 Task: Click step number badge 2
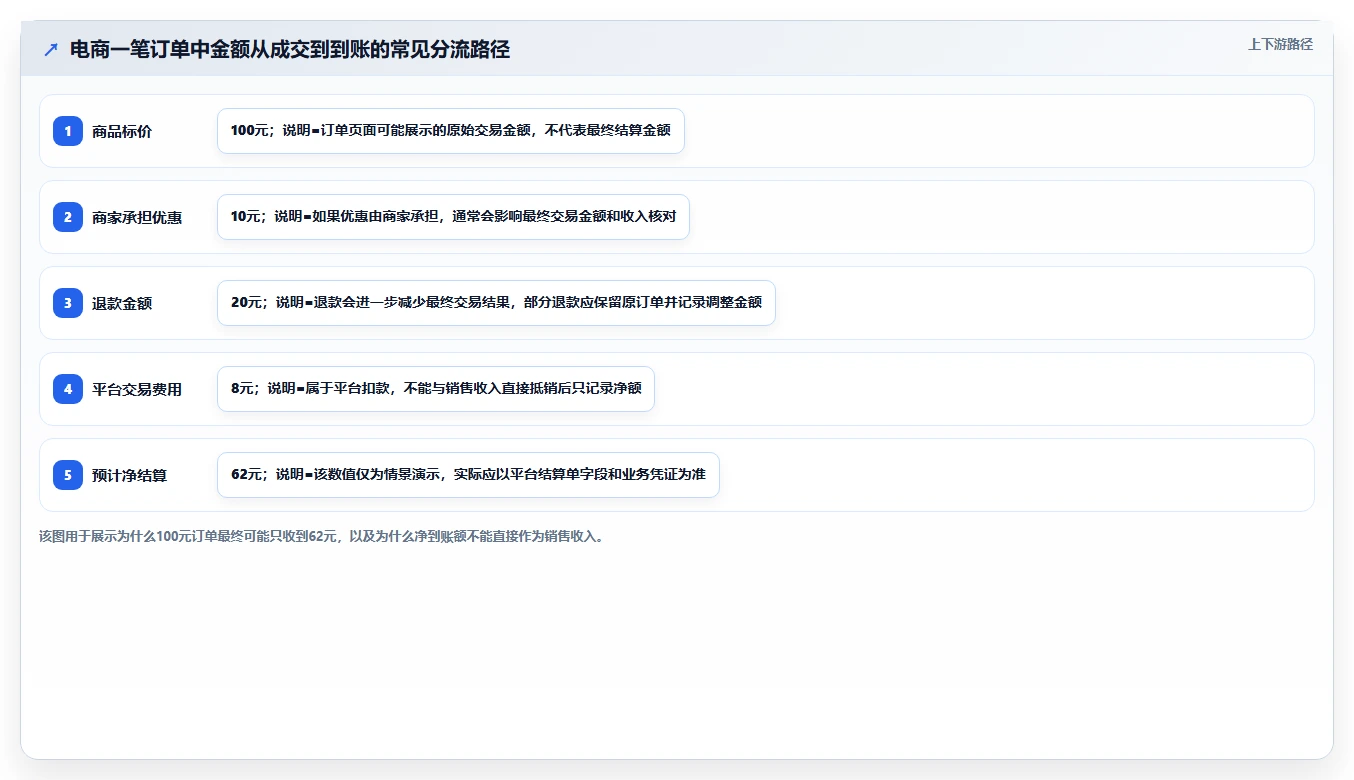click(68, 217)
